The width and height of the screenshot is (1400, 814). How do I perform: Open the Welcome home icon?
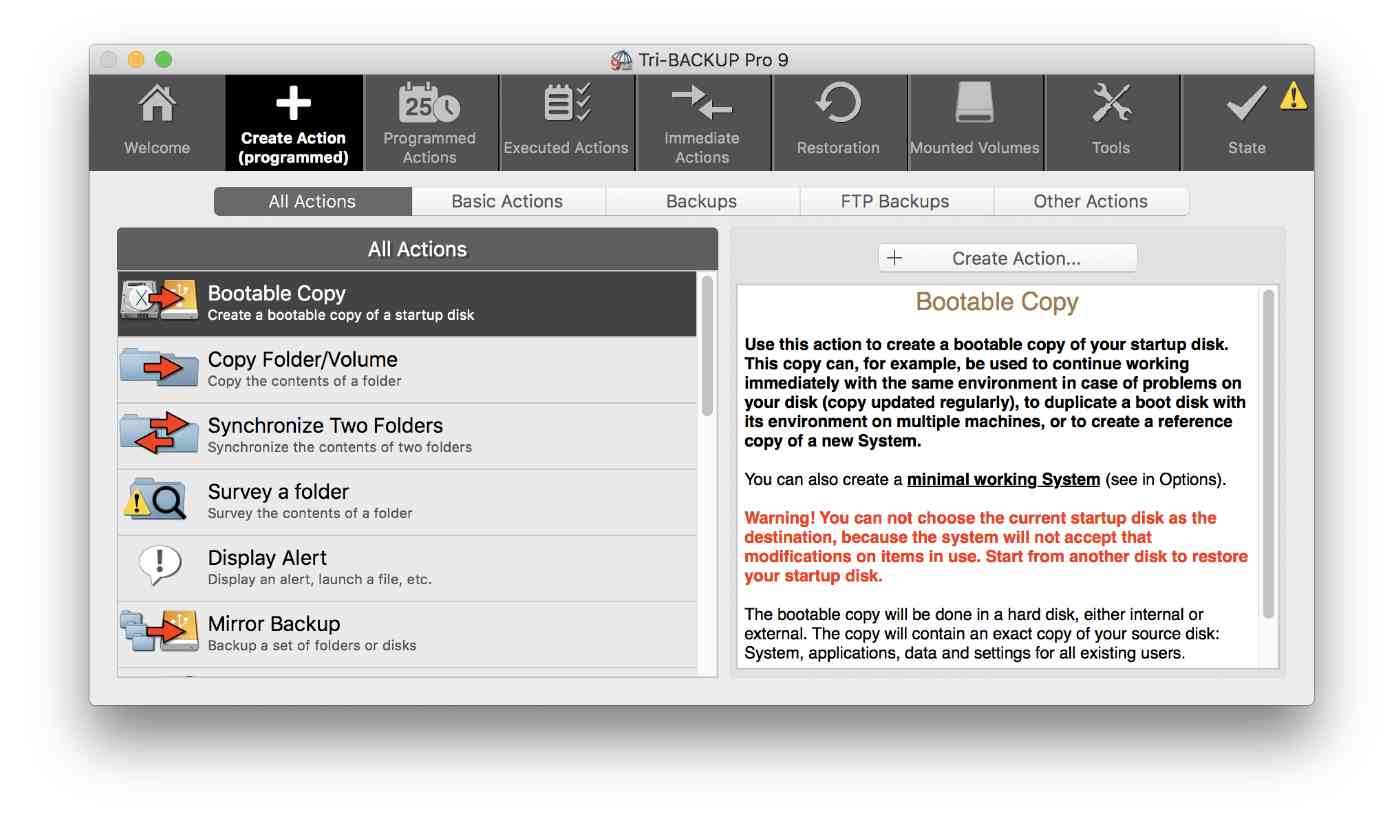tap(157, 104)
